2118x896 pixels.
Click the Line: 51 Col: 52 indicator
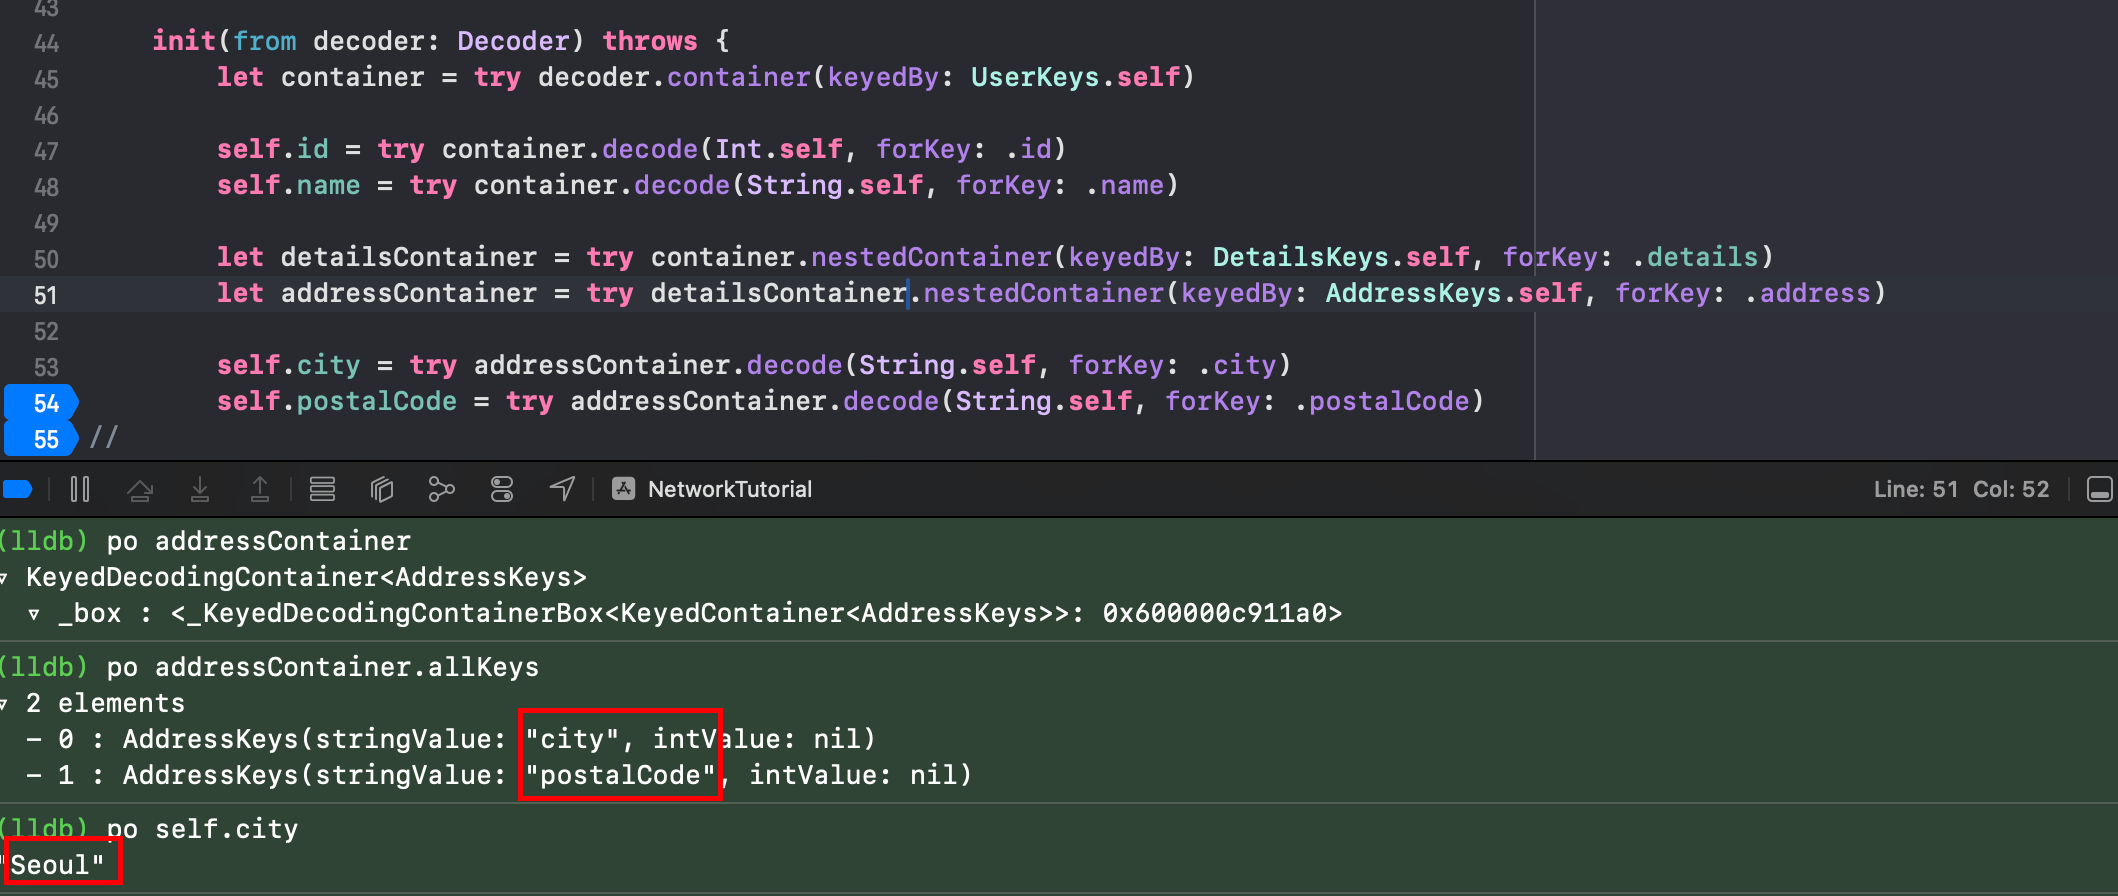pos(1961,489)
